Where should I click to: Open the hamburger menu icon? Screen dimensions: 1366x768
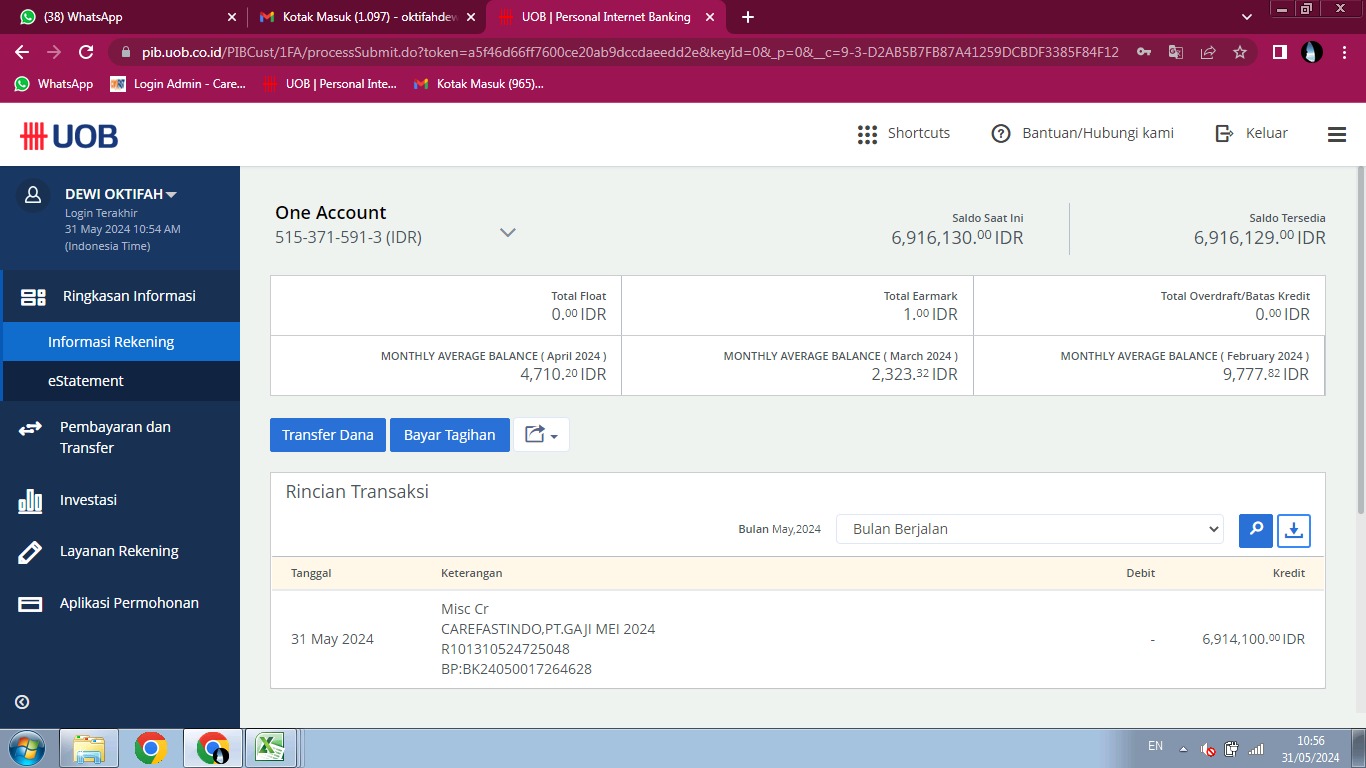[x=1337, y=134]
